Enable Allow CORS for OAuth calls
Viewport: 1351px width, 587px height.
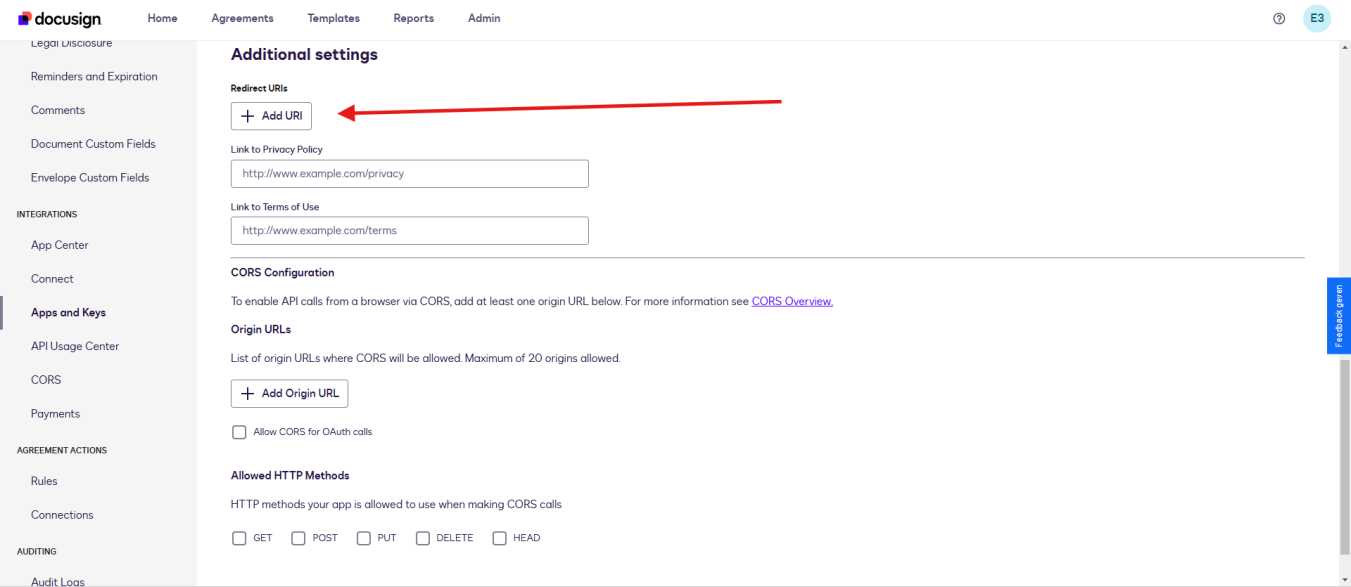(x=239, y=432)
